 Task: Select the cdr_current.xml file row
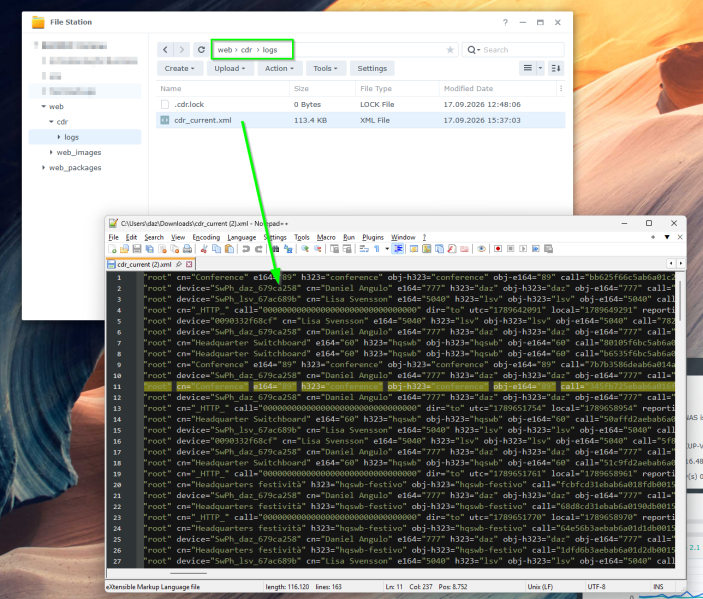(x=360, y=120)
